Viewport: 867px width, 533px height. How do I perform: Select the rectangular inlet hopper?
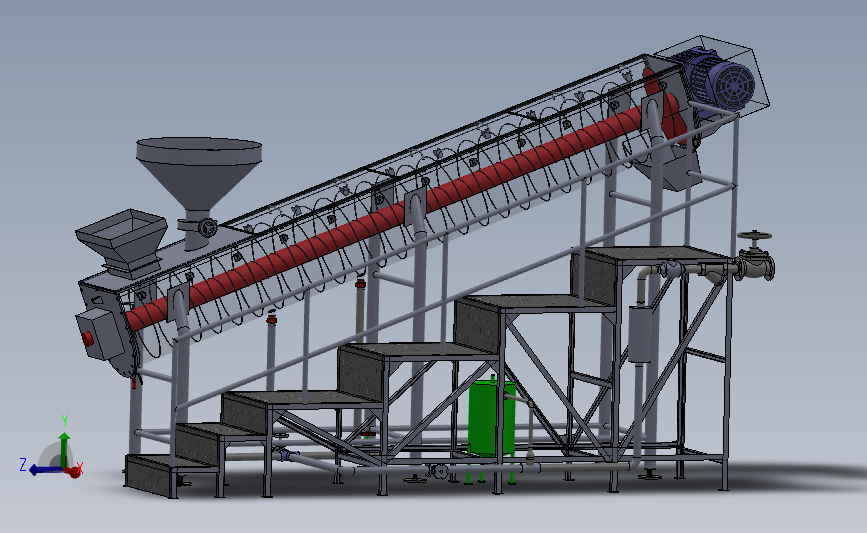pyautogui.click(x=122, y=241)
